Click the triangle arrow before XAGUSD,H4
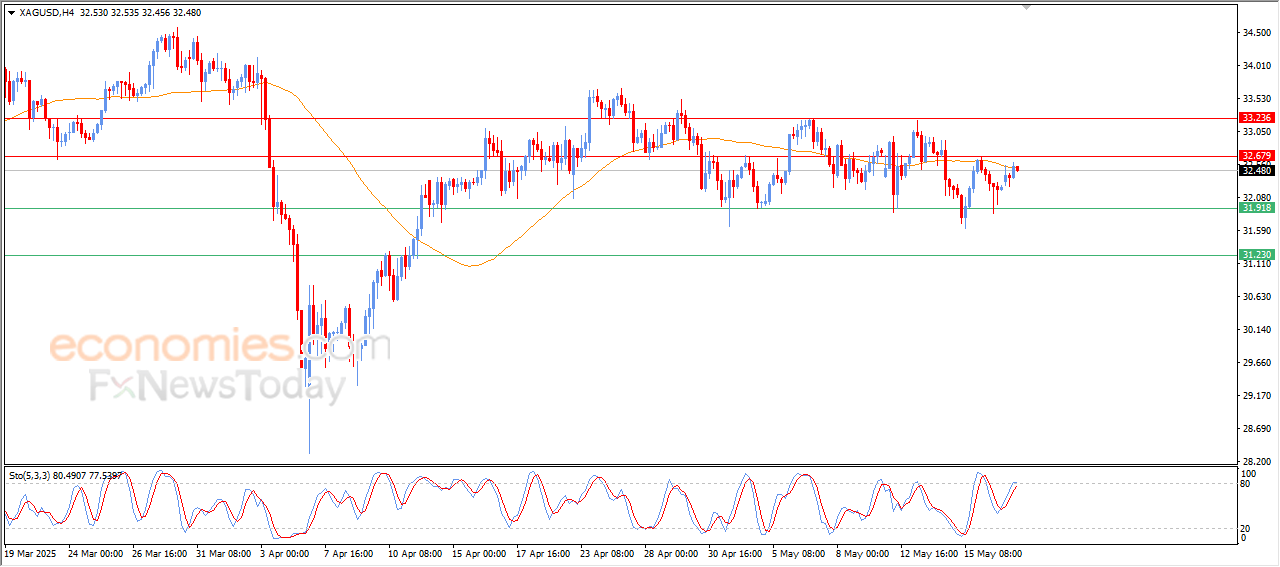This screenshot has height=567, width=1280. pyautogui.click(x=11, y=13)
